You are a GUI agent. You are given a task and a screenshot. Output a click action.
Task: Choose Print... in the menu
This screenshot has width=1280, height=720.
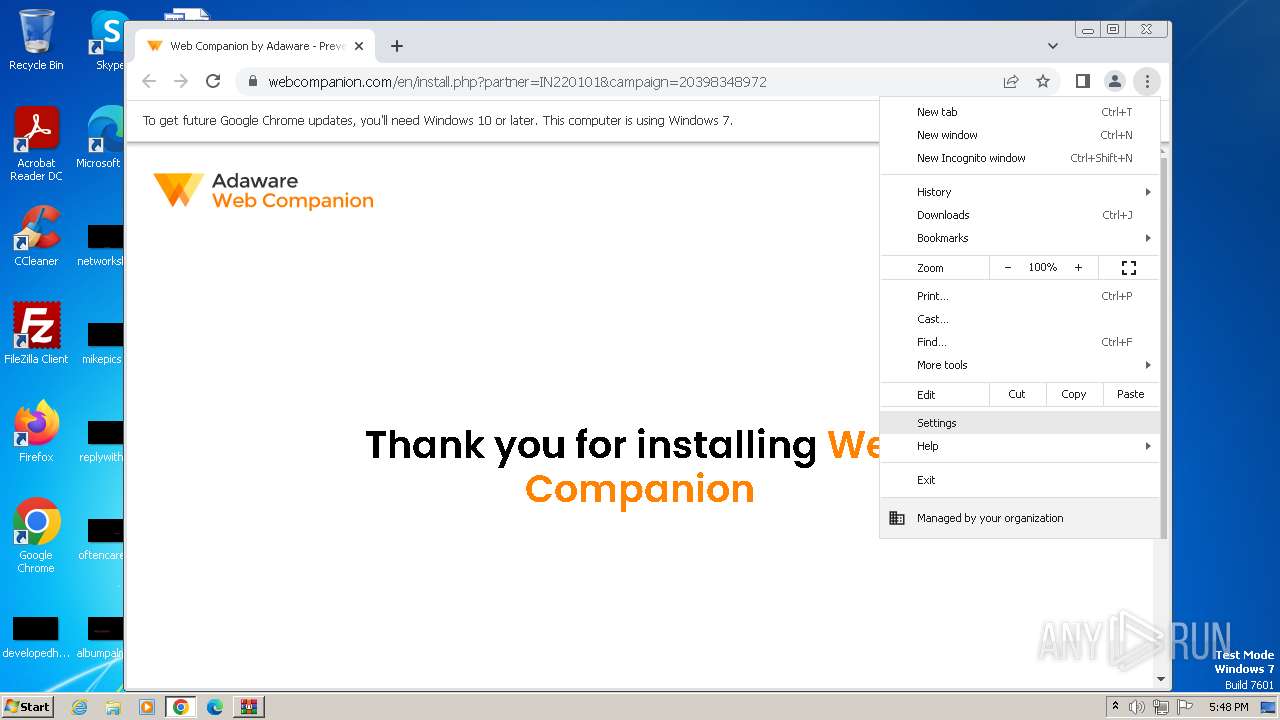click(1020, 296)
